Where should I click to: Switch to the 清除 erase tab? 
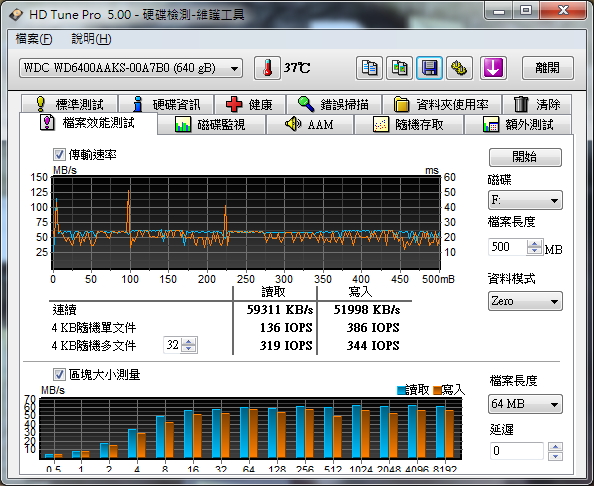537,104
